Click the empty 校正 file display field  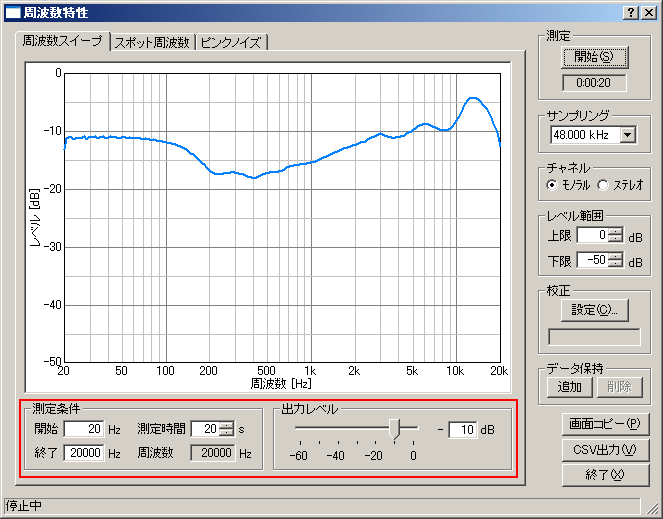pyautogui.click(x=594, y=337)
